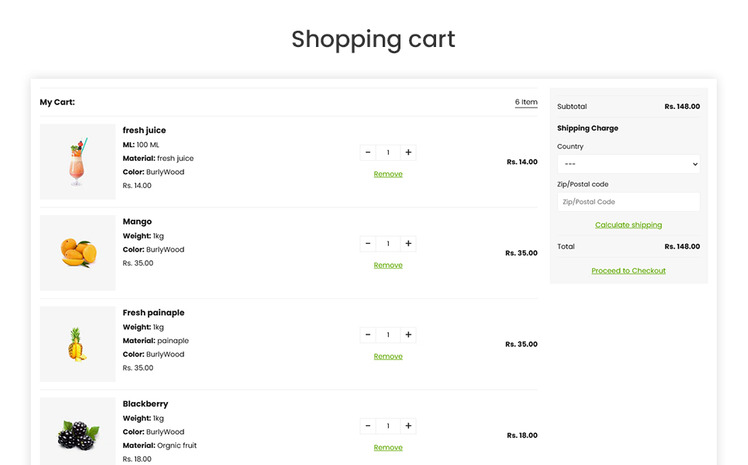Click the Subtotal Rs. 148.00 amount
Screen dimensions: 748x465
682,106
